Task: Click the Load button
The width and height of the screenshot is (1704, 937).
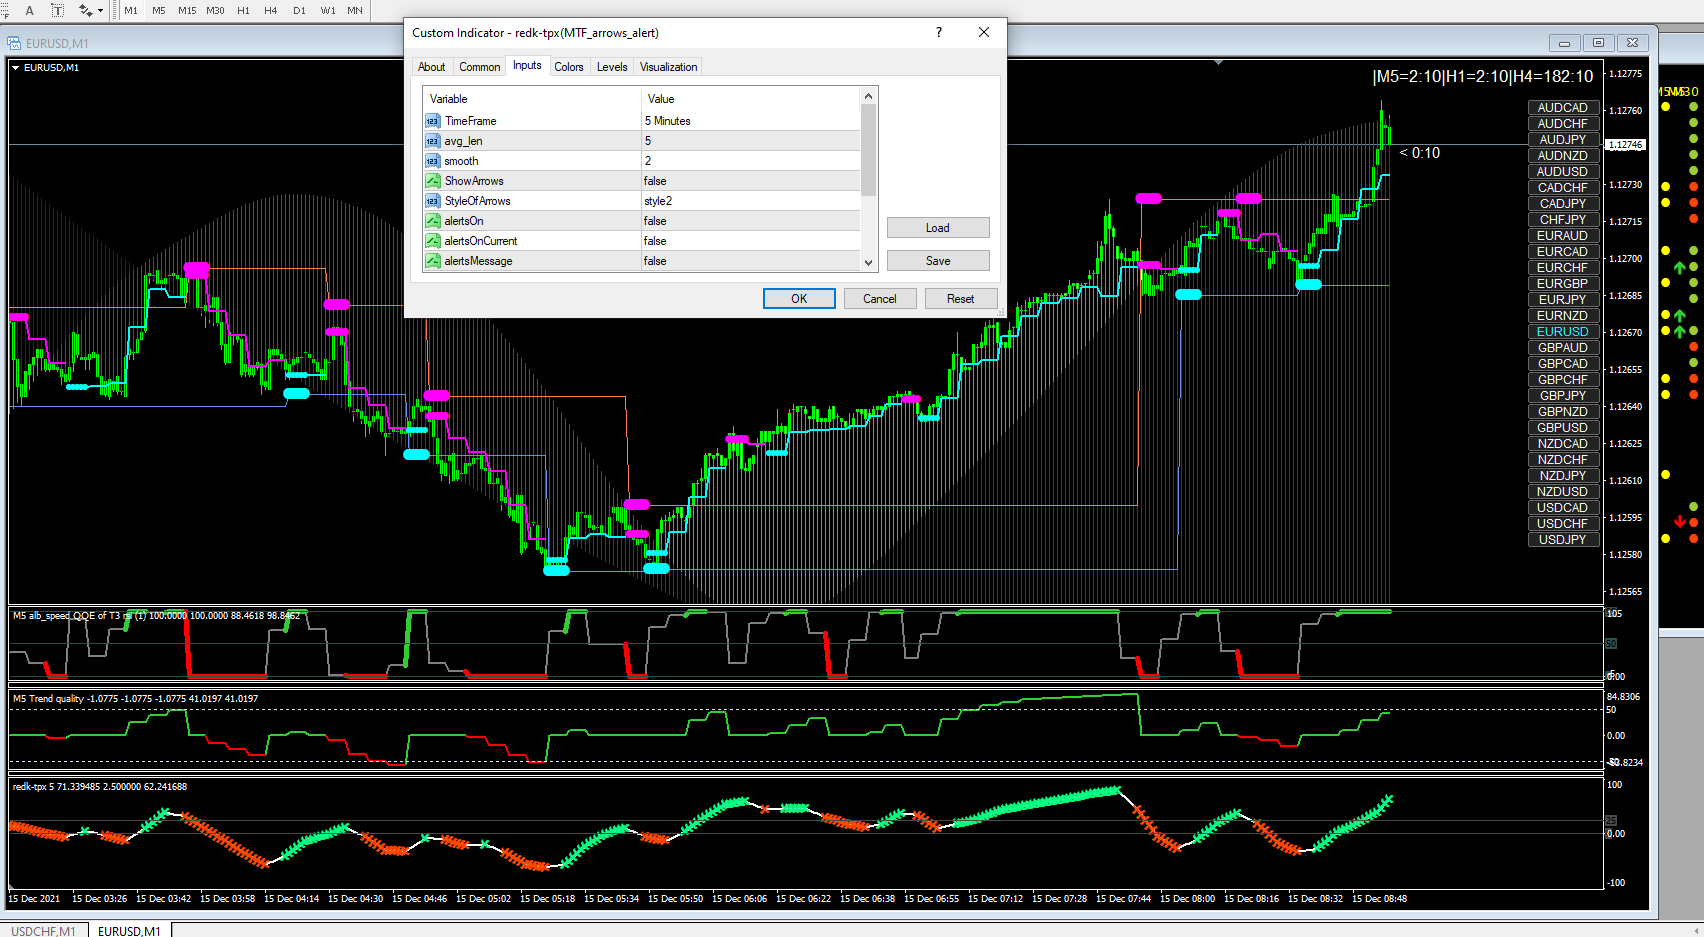Action: pyautogui.click(x=938, y=228)
